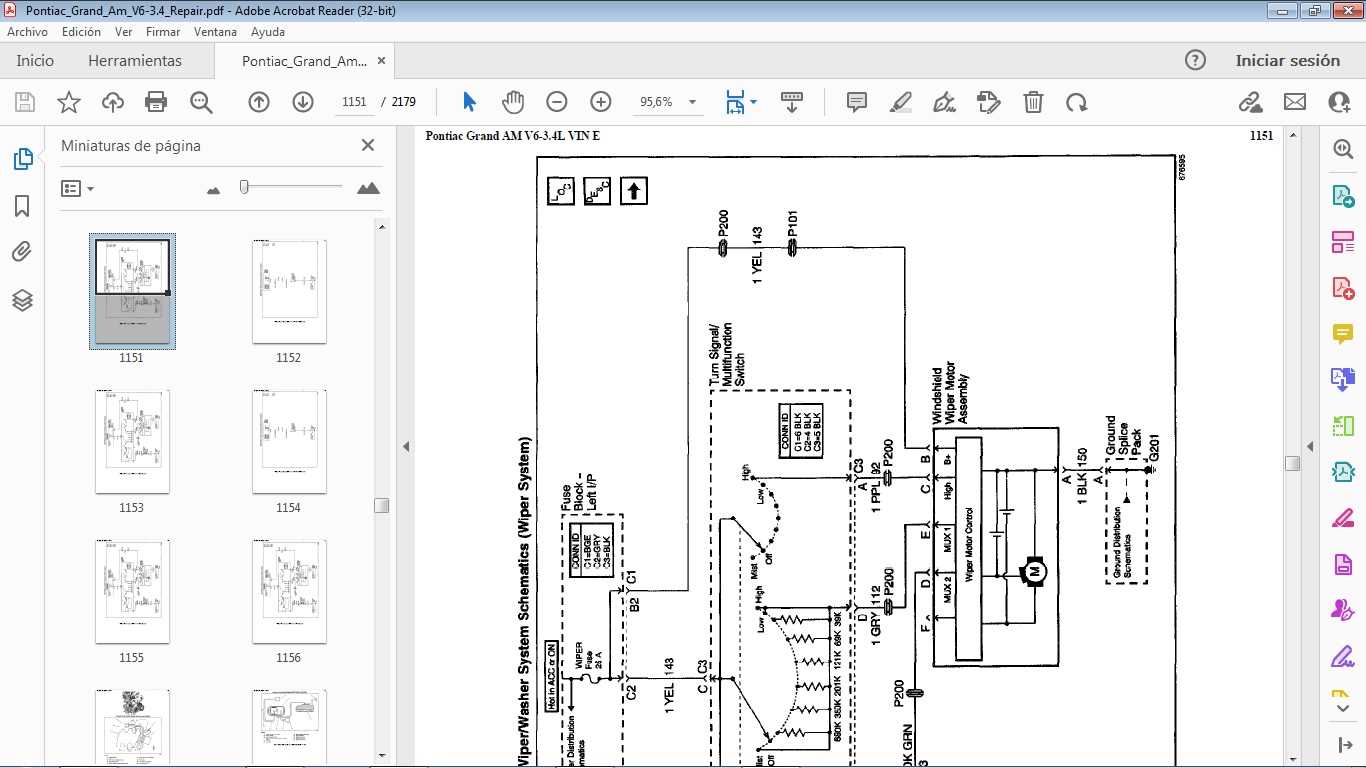This screenshot has width=1366, height=768.
Task: Open Export PDF tool in right pane
Action: click(1342, 195)
